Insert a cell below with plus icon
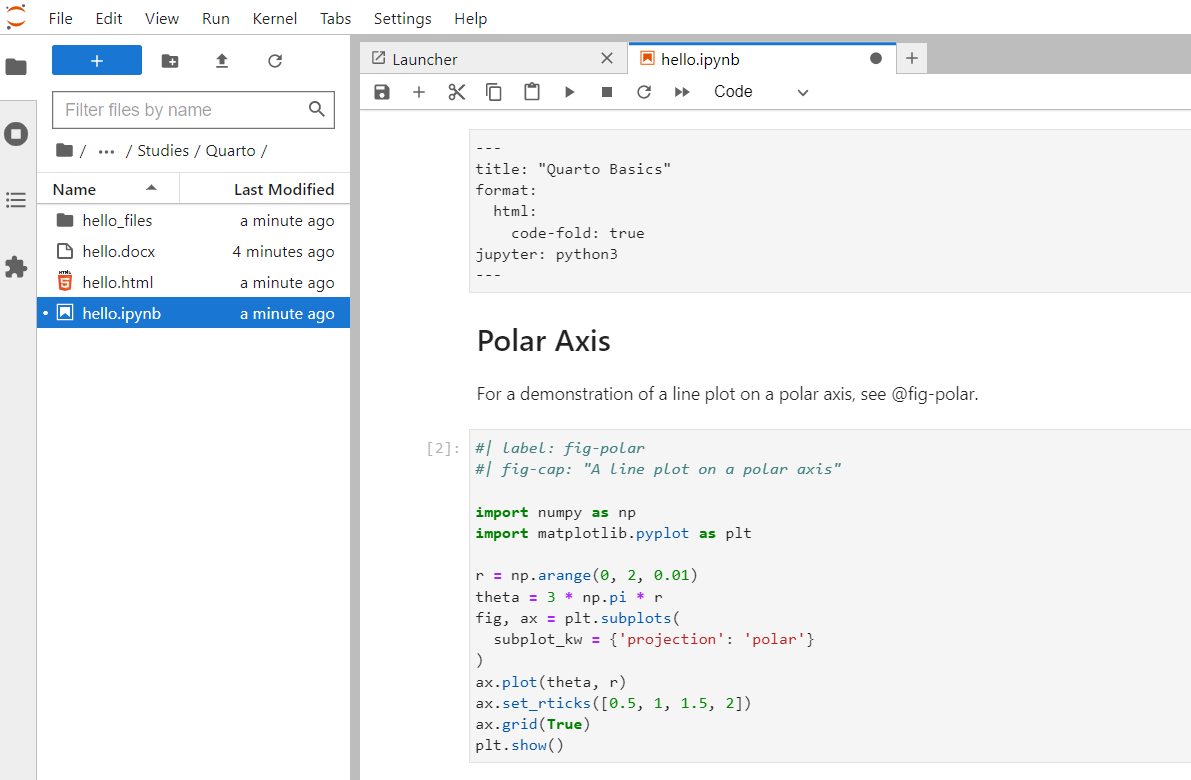The width and height of the screenshot is (1191, 780). (x=419, y=92)
